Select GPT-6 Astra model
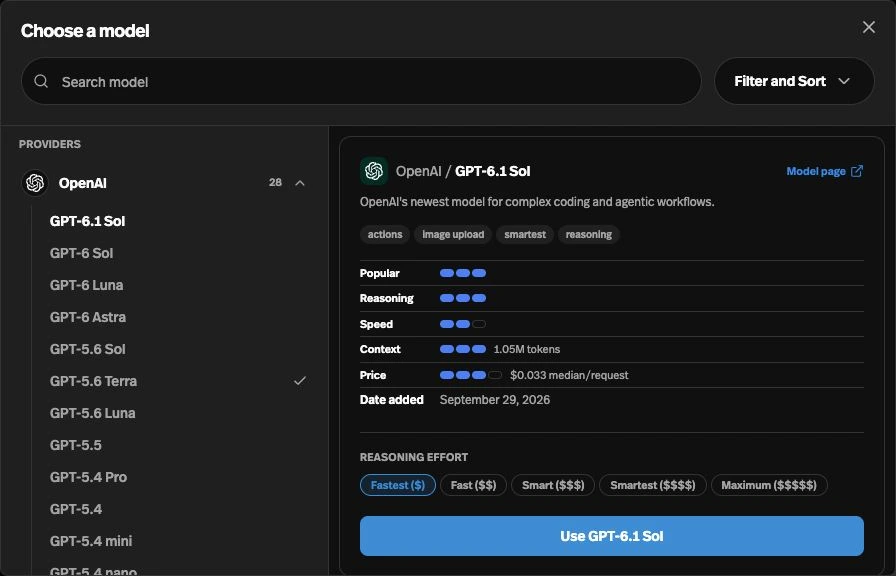 click(87, 317)
